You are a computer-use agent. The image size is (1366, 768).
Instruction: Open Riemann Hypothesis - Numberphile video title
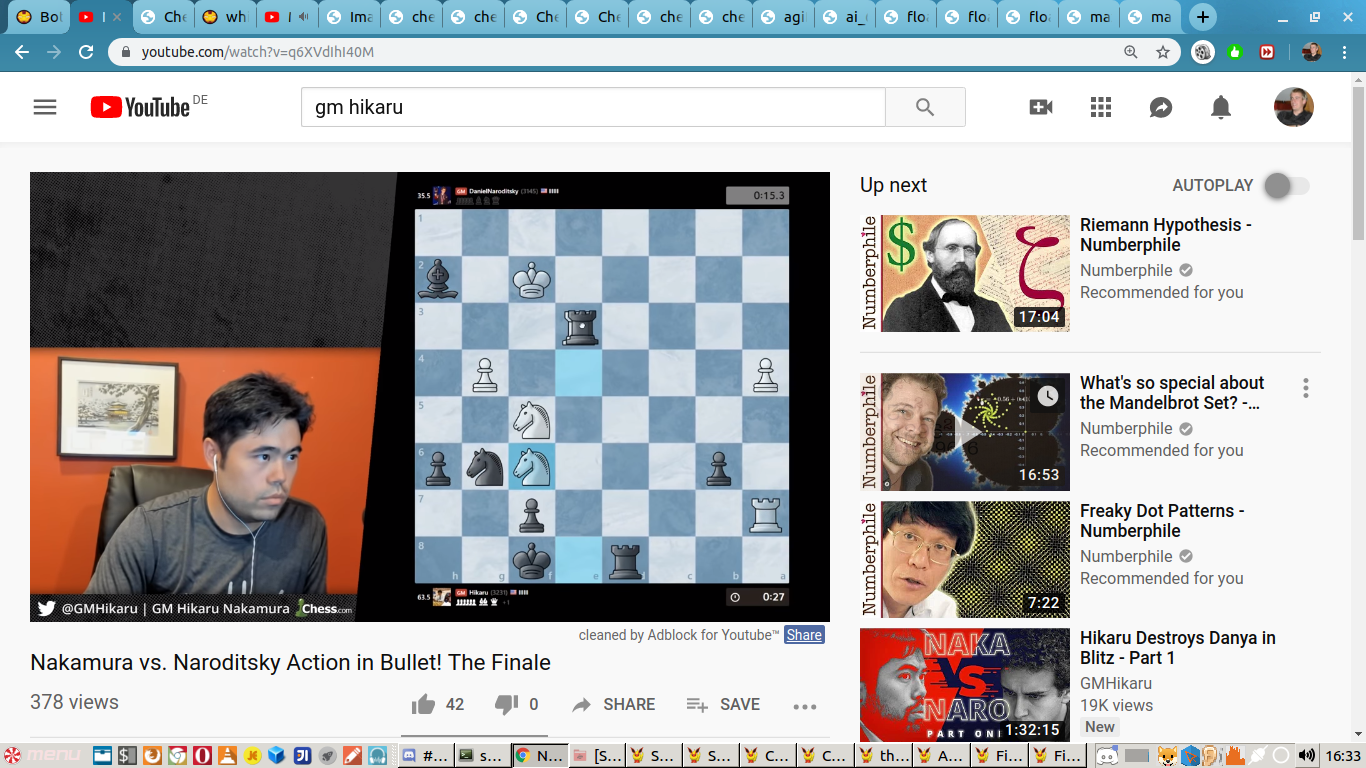click(x=1165, y=235)
